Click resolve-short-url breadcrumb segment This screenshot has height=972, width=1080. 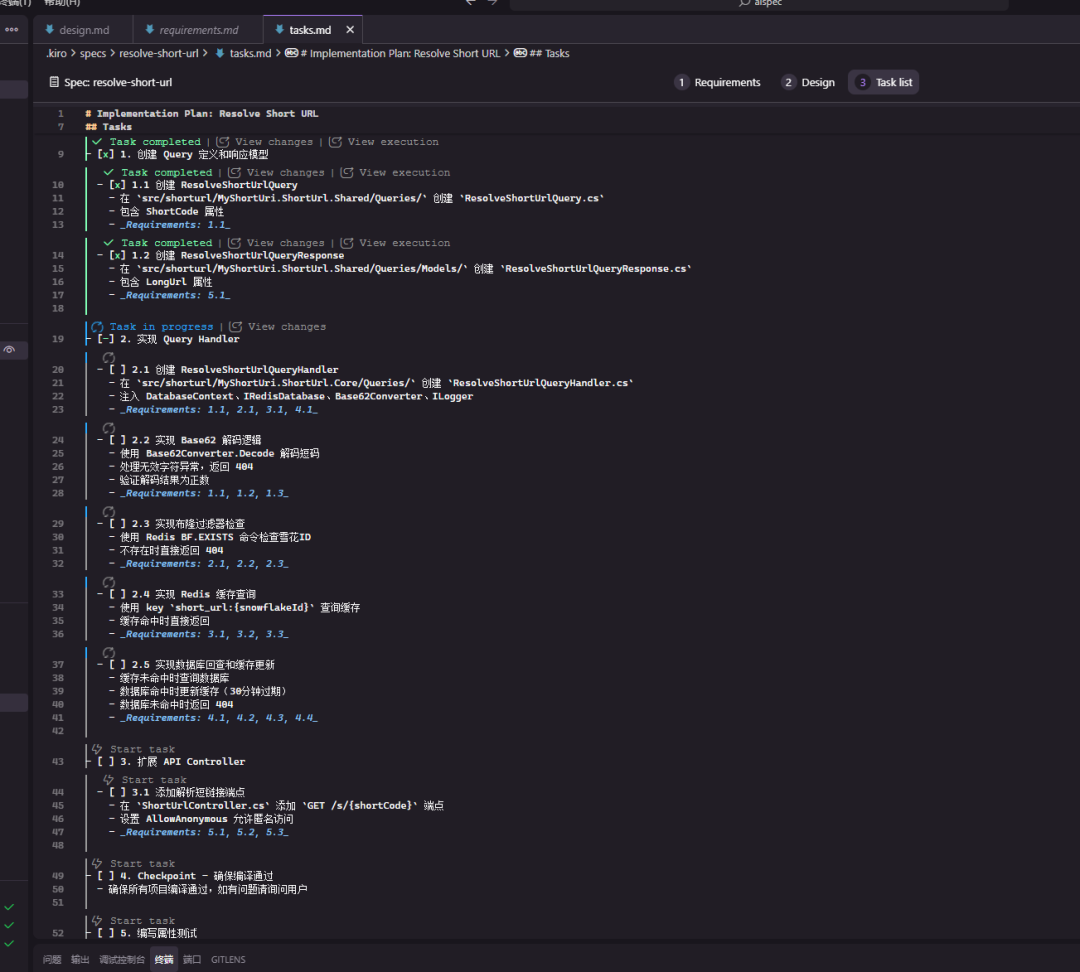pos(158,53)
